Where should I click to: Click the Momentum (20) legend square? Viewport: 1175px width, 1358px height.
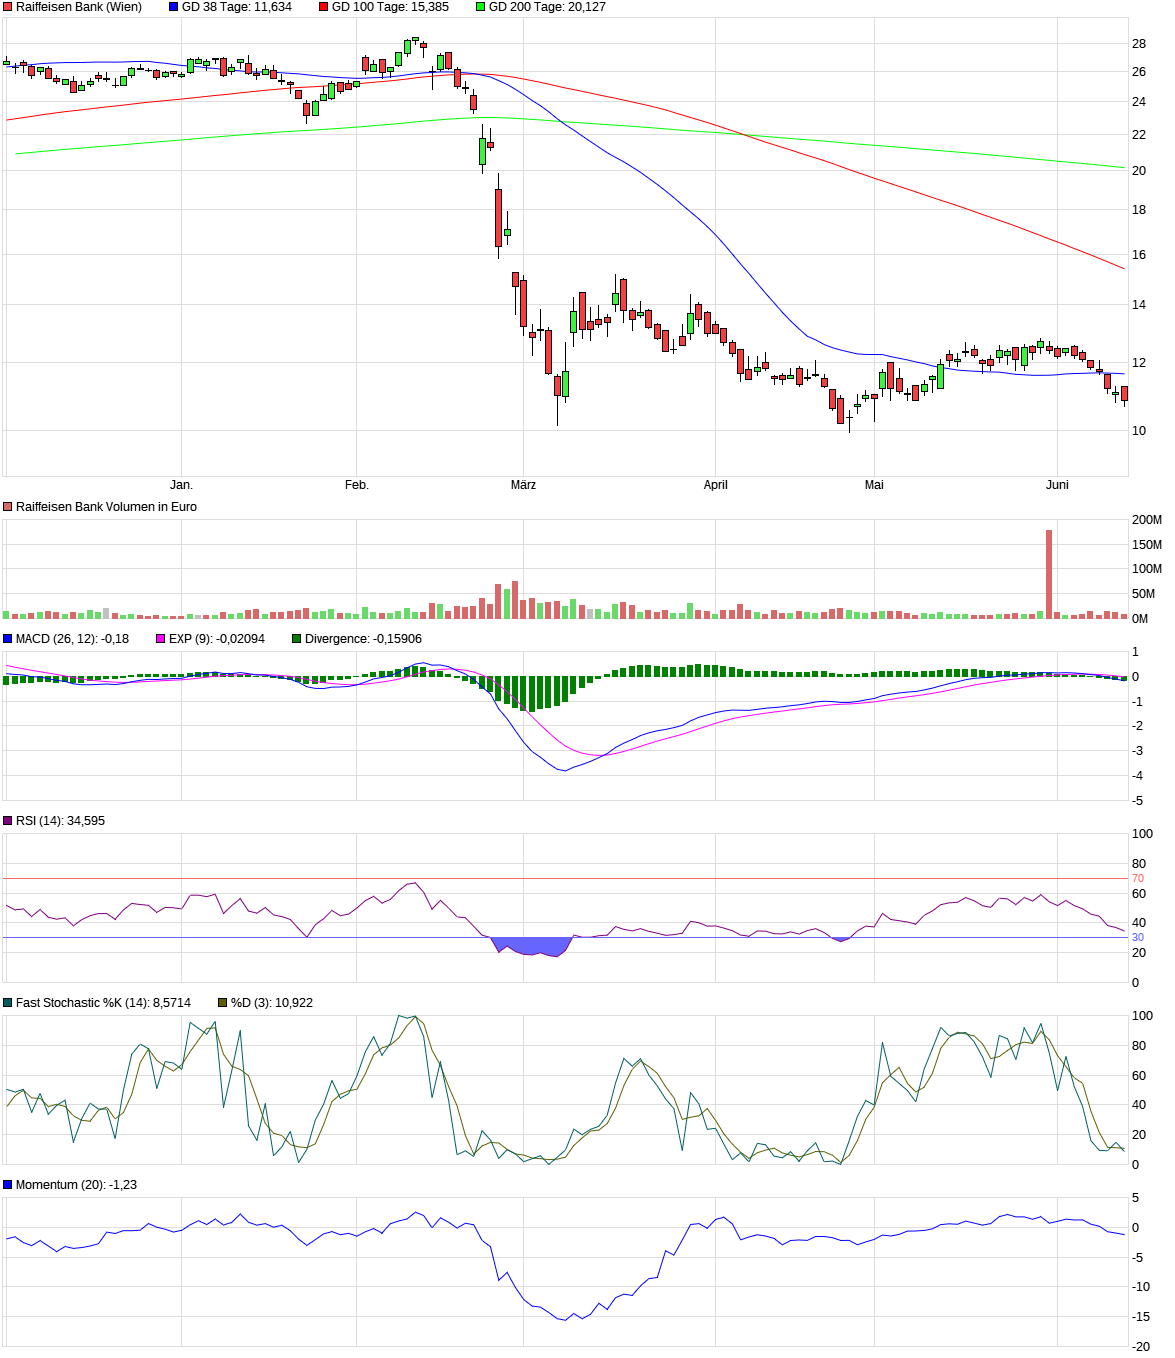[x=7, y=1183]
